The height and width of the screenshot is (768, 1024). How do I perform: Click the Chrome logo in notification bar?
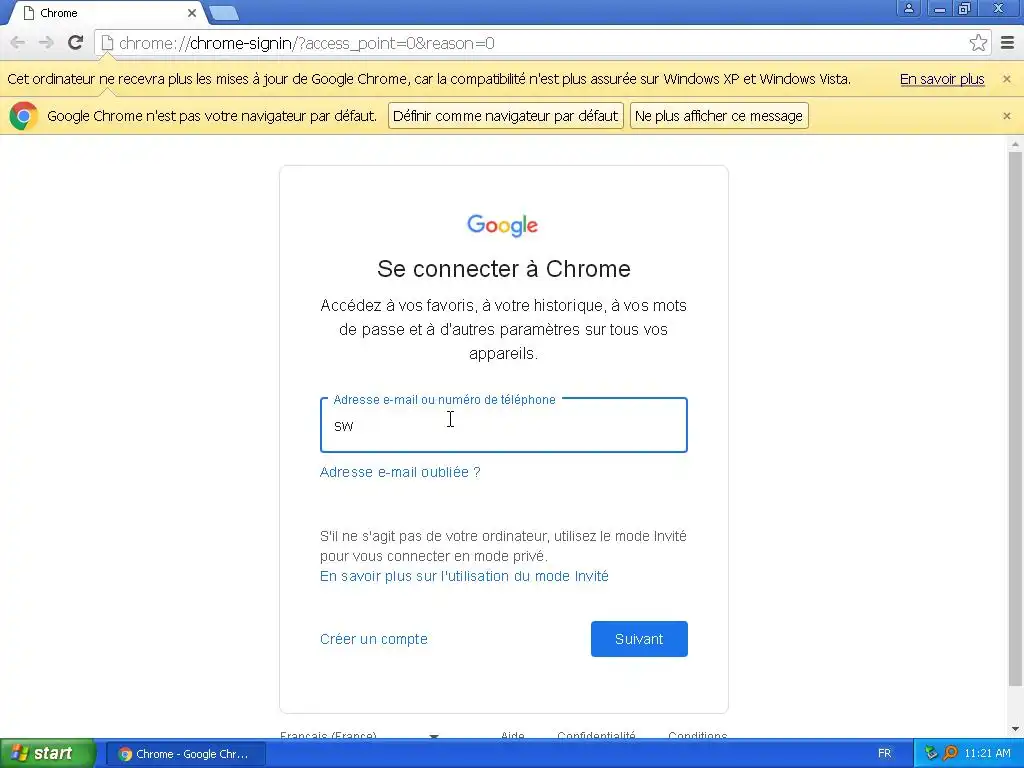coord(24,116)
